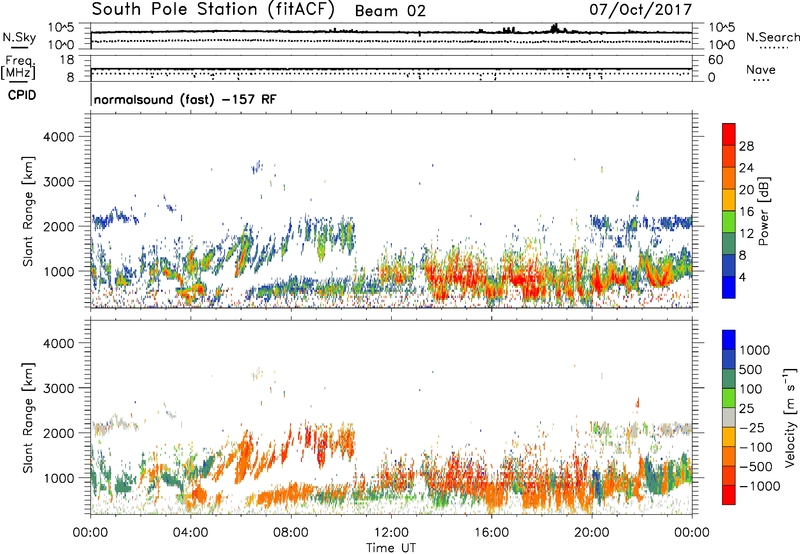The height and width of the screenshot is (554, 800).
Task: Click the '500' Velocity colorbar value
Action: (750, 370)
